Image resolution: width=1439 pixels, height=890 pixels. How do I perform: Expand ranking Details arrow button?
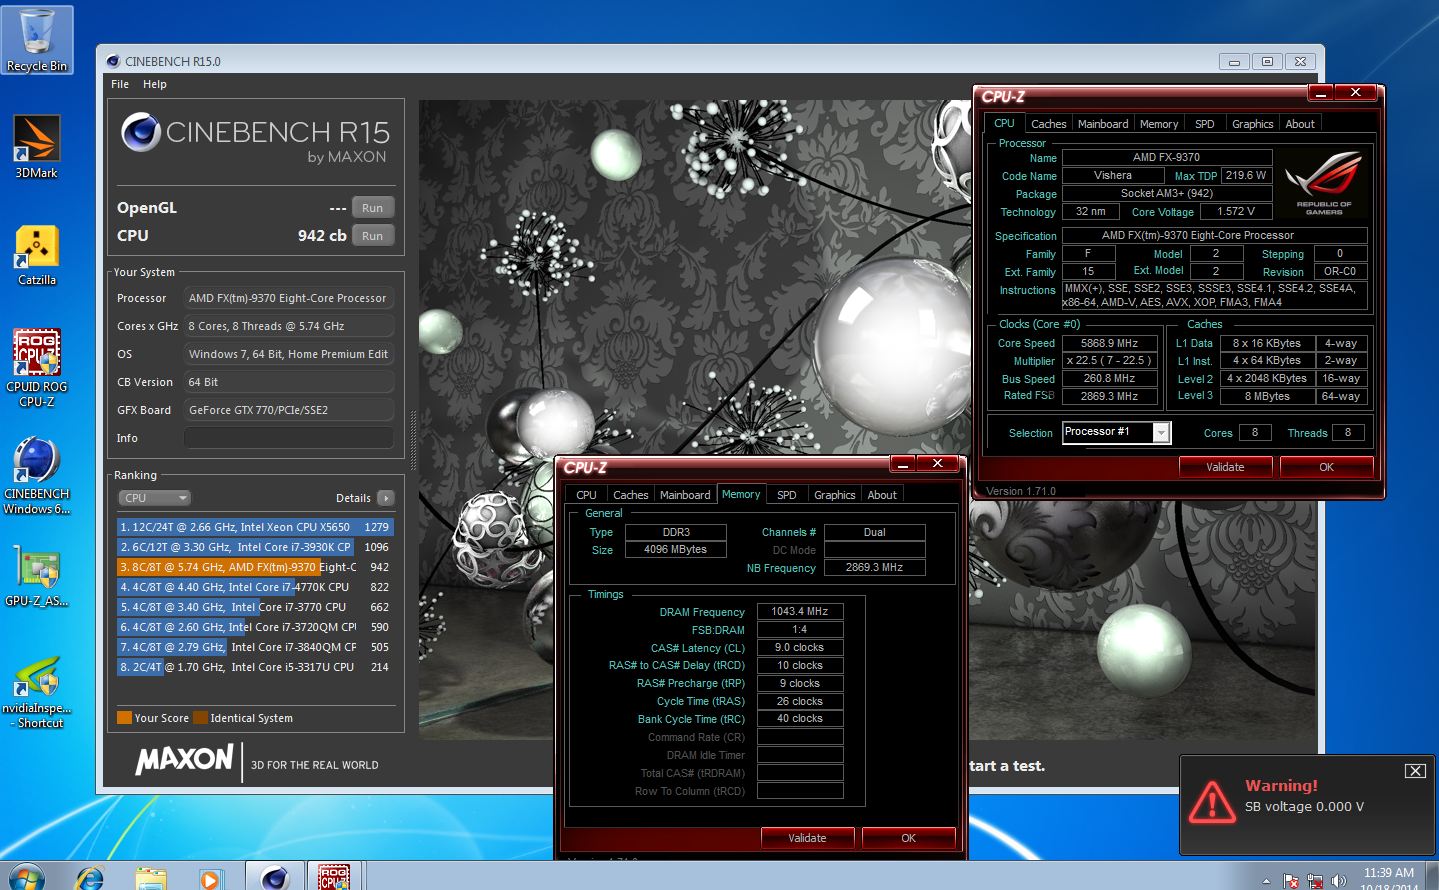click(386, 498)
